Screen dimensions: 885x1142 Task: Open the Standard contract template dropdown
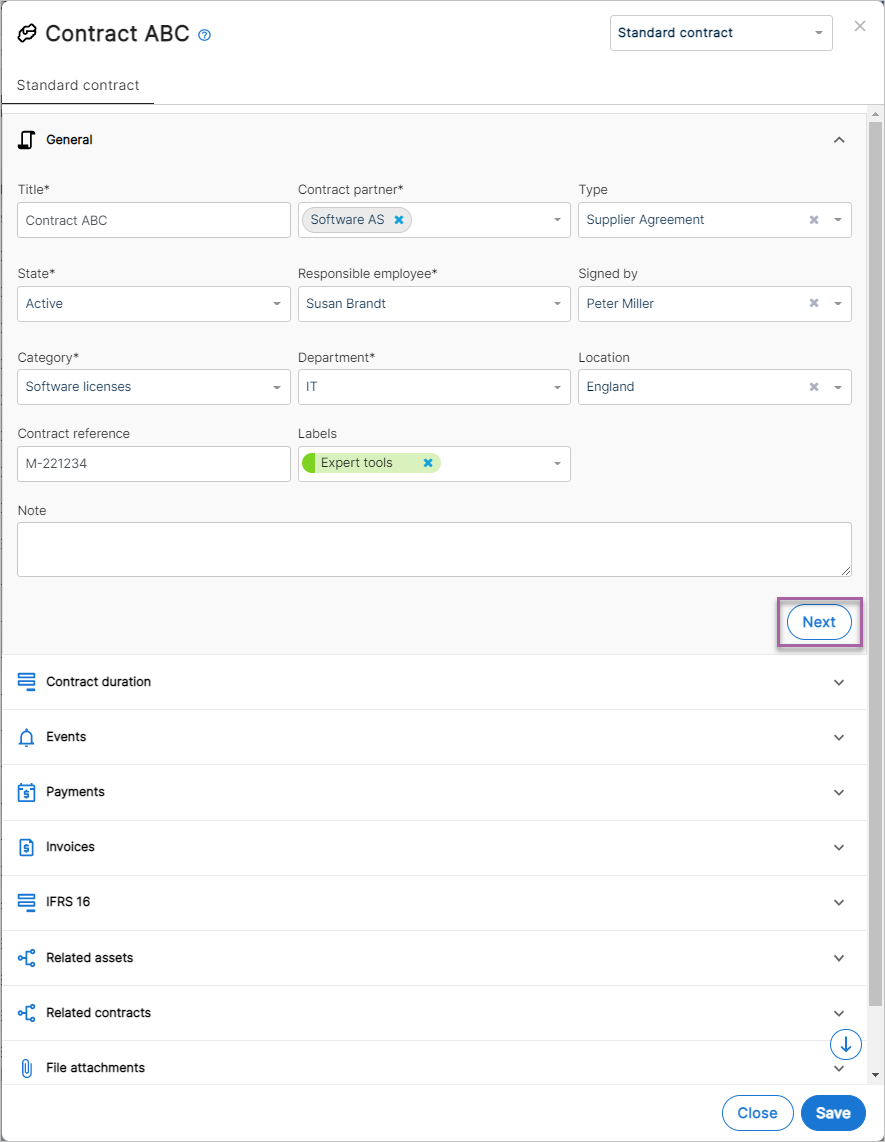click(721, 34)
